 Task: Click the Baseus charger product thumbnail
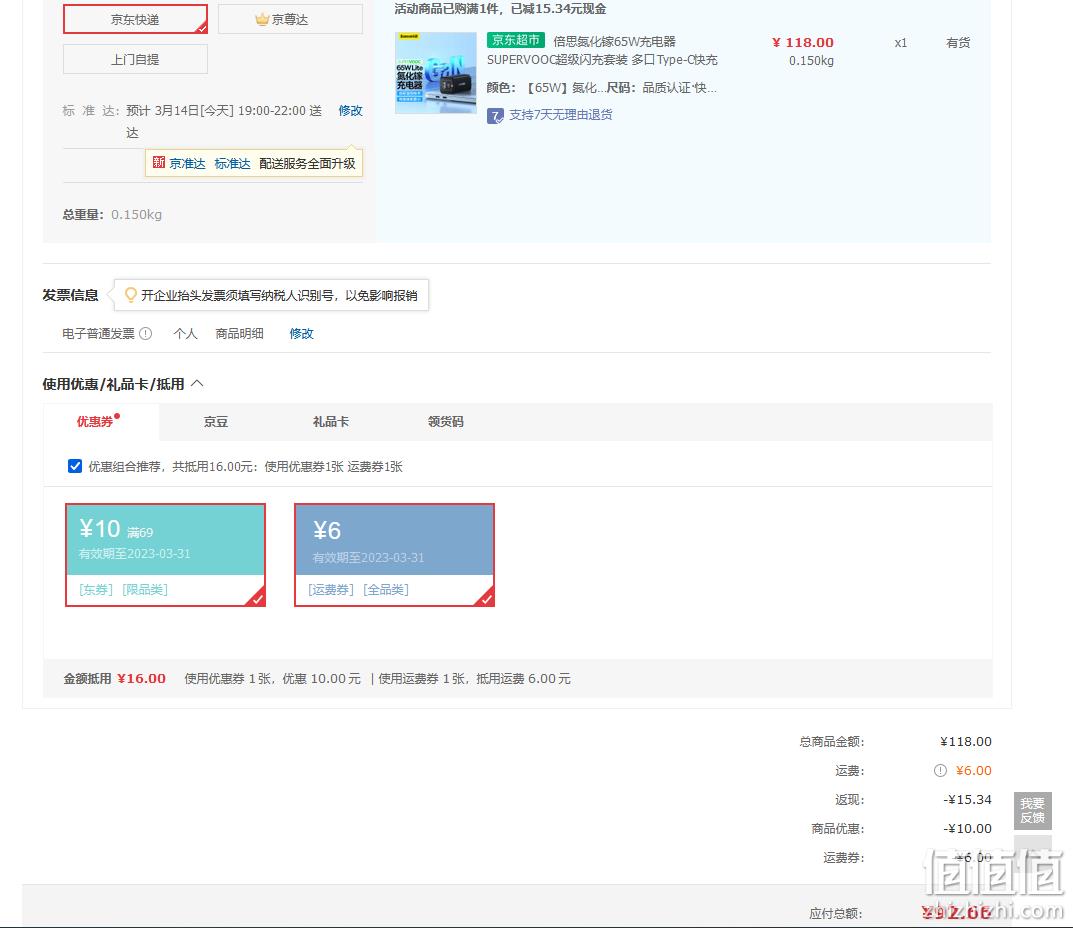[x=436, y=73]
